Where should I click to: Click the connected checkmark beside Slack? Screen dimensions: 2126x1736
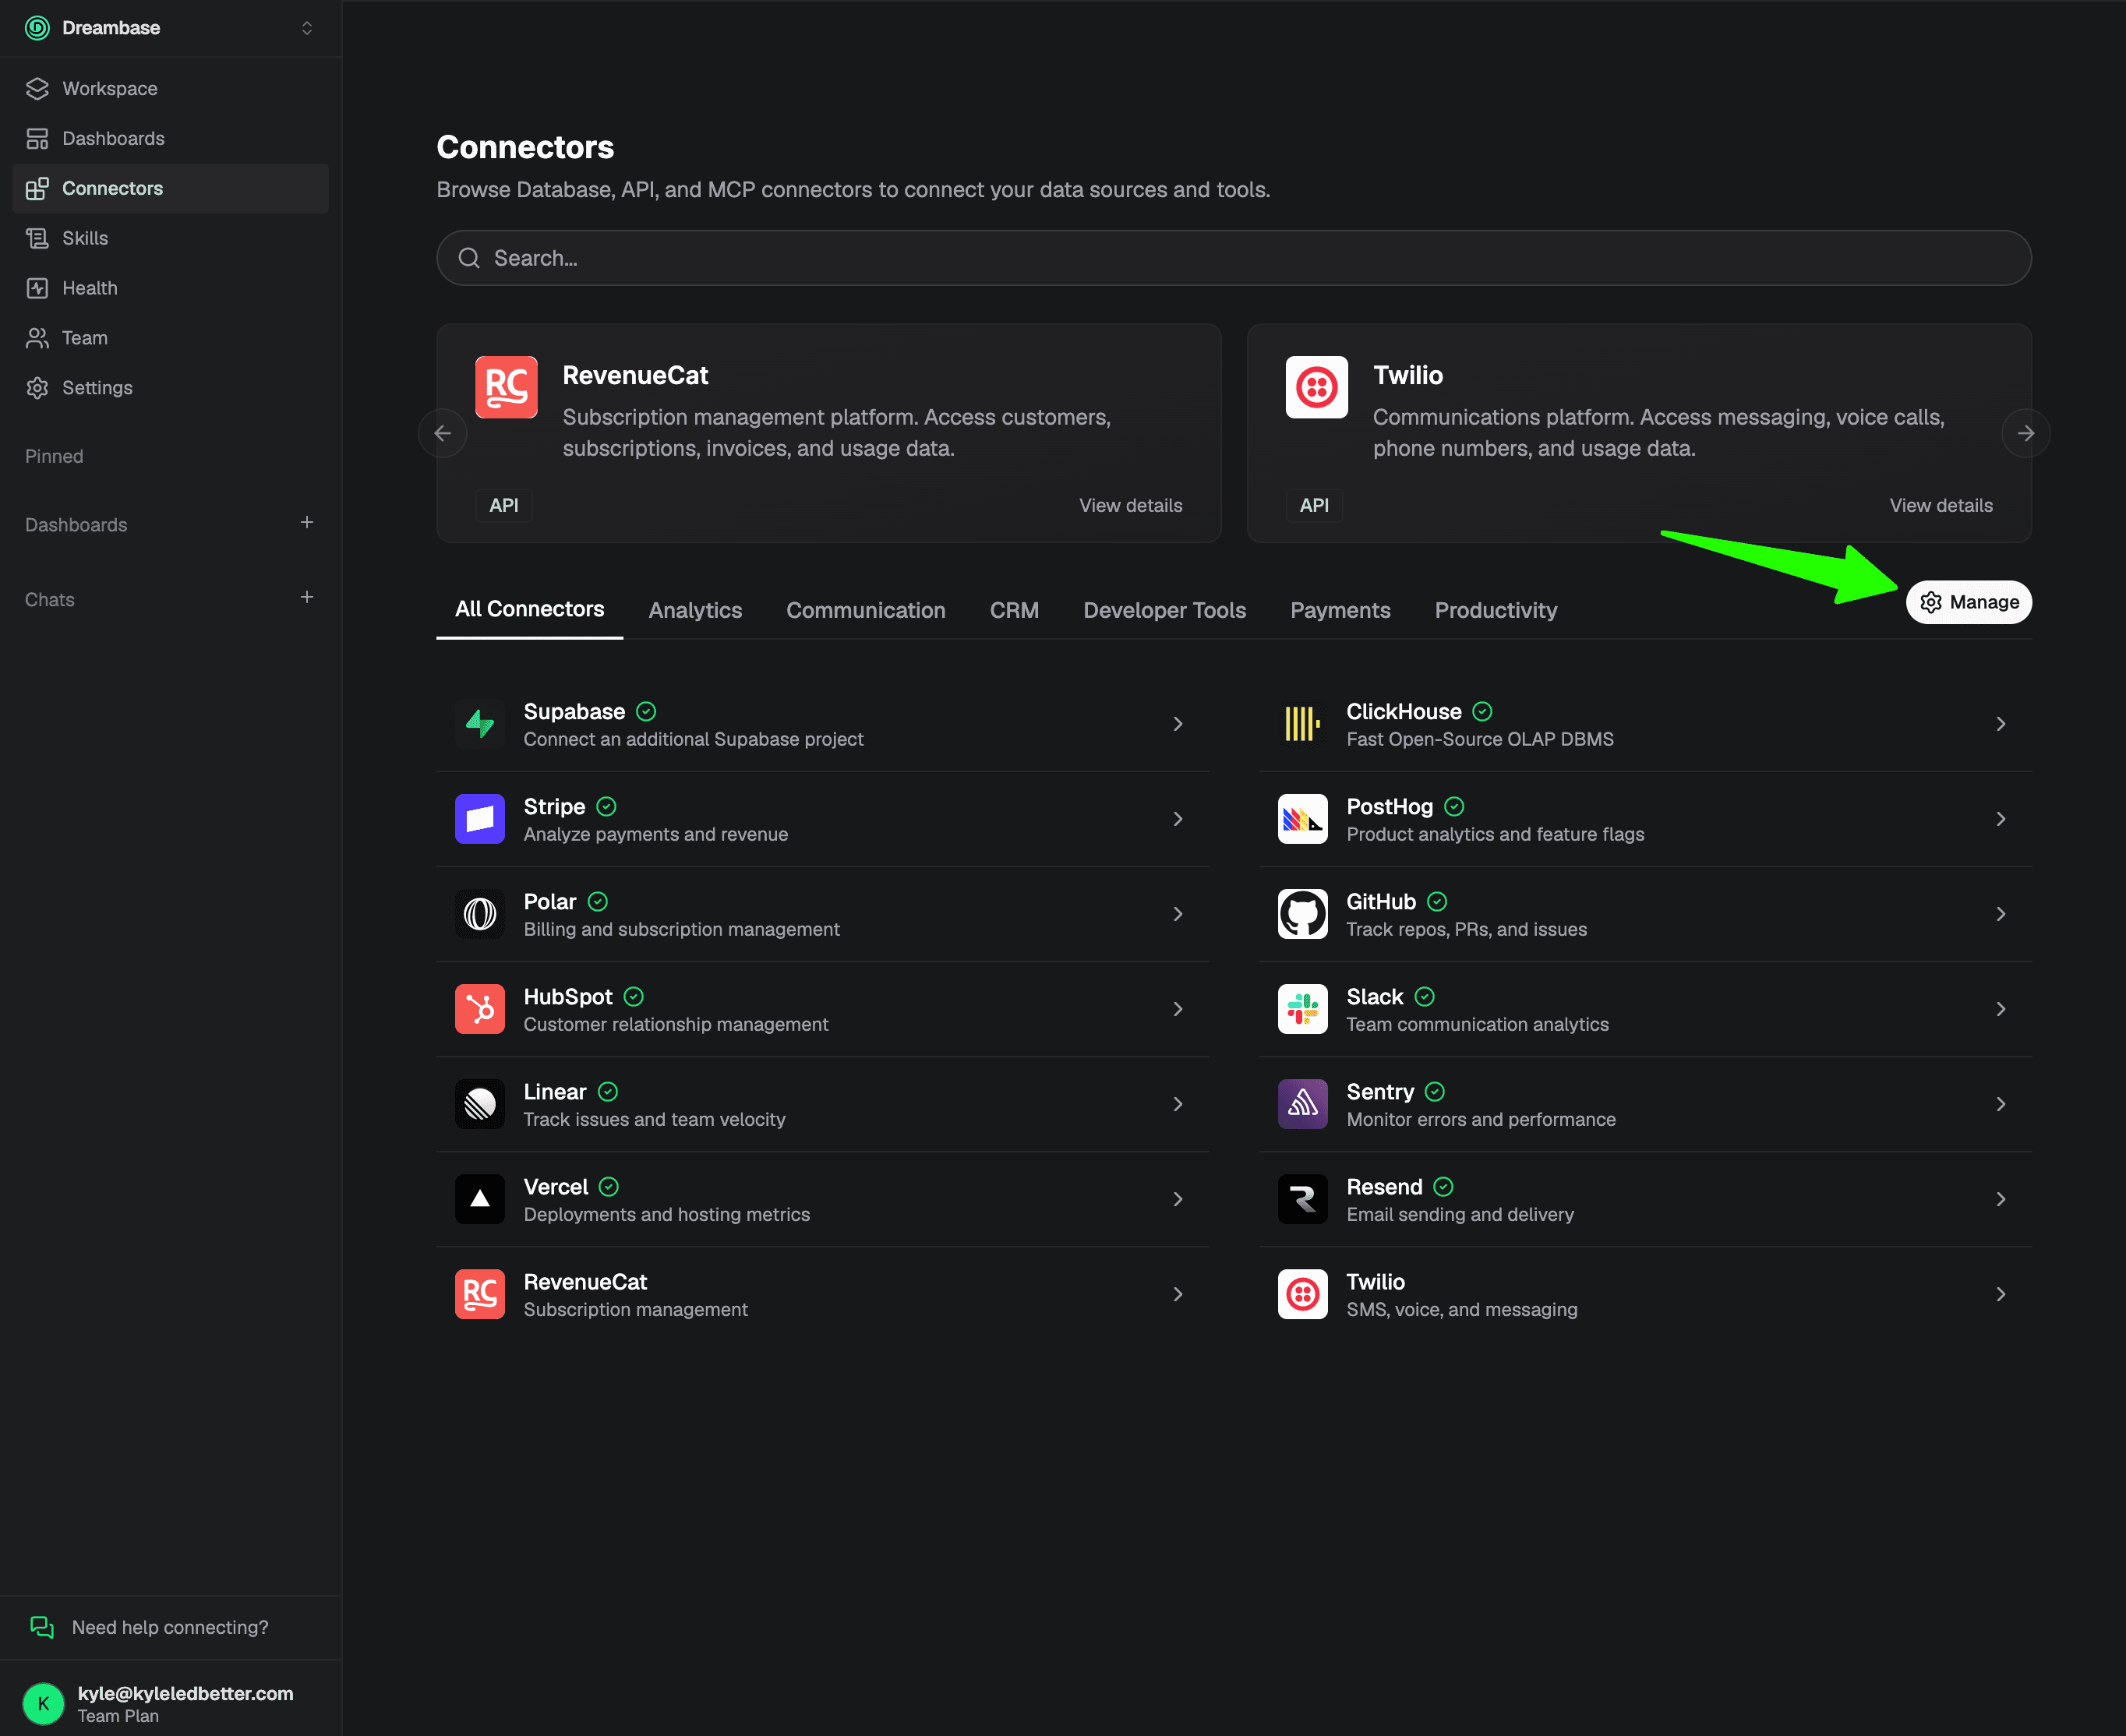click(x=1424, y=996)
